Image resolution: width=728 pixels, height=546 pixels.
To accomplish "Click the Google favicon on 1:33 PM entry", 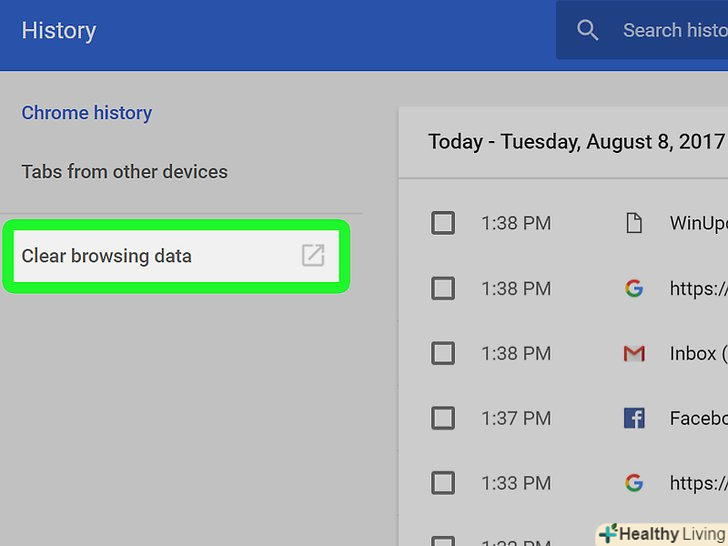I will pos(633,484).
